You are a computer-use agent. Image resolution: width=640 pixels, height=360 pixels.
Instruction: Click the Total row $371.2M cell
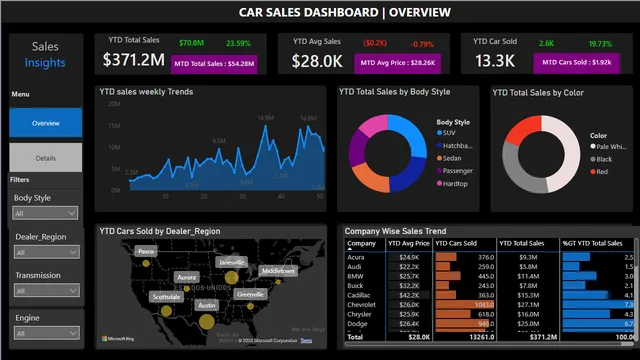coord(543,337)
